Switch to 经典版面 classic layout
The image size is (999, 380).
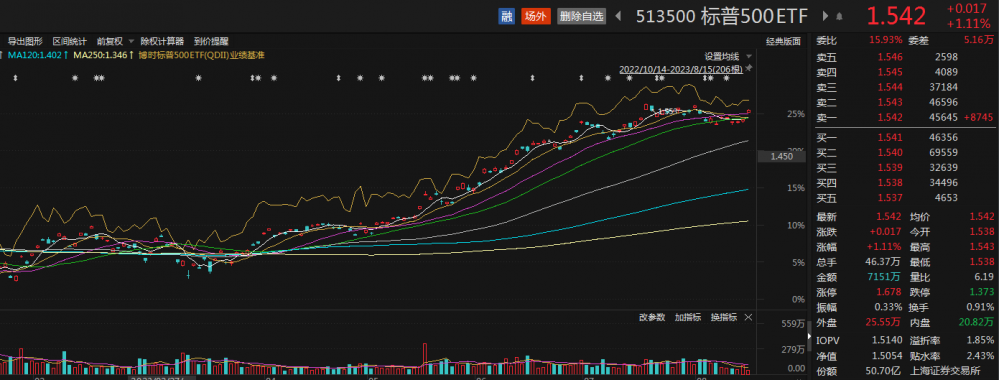pyautogui.click(x=783, y=41)
